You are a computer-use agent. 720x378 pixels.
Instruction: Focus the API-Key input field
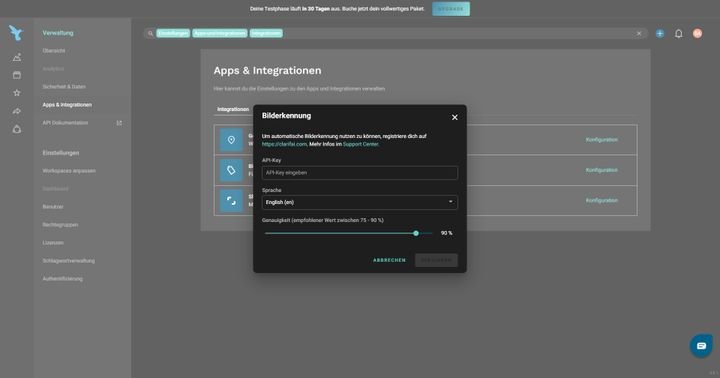pyautogui.click(x=360, y=173)
